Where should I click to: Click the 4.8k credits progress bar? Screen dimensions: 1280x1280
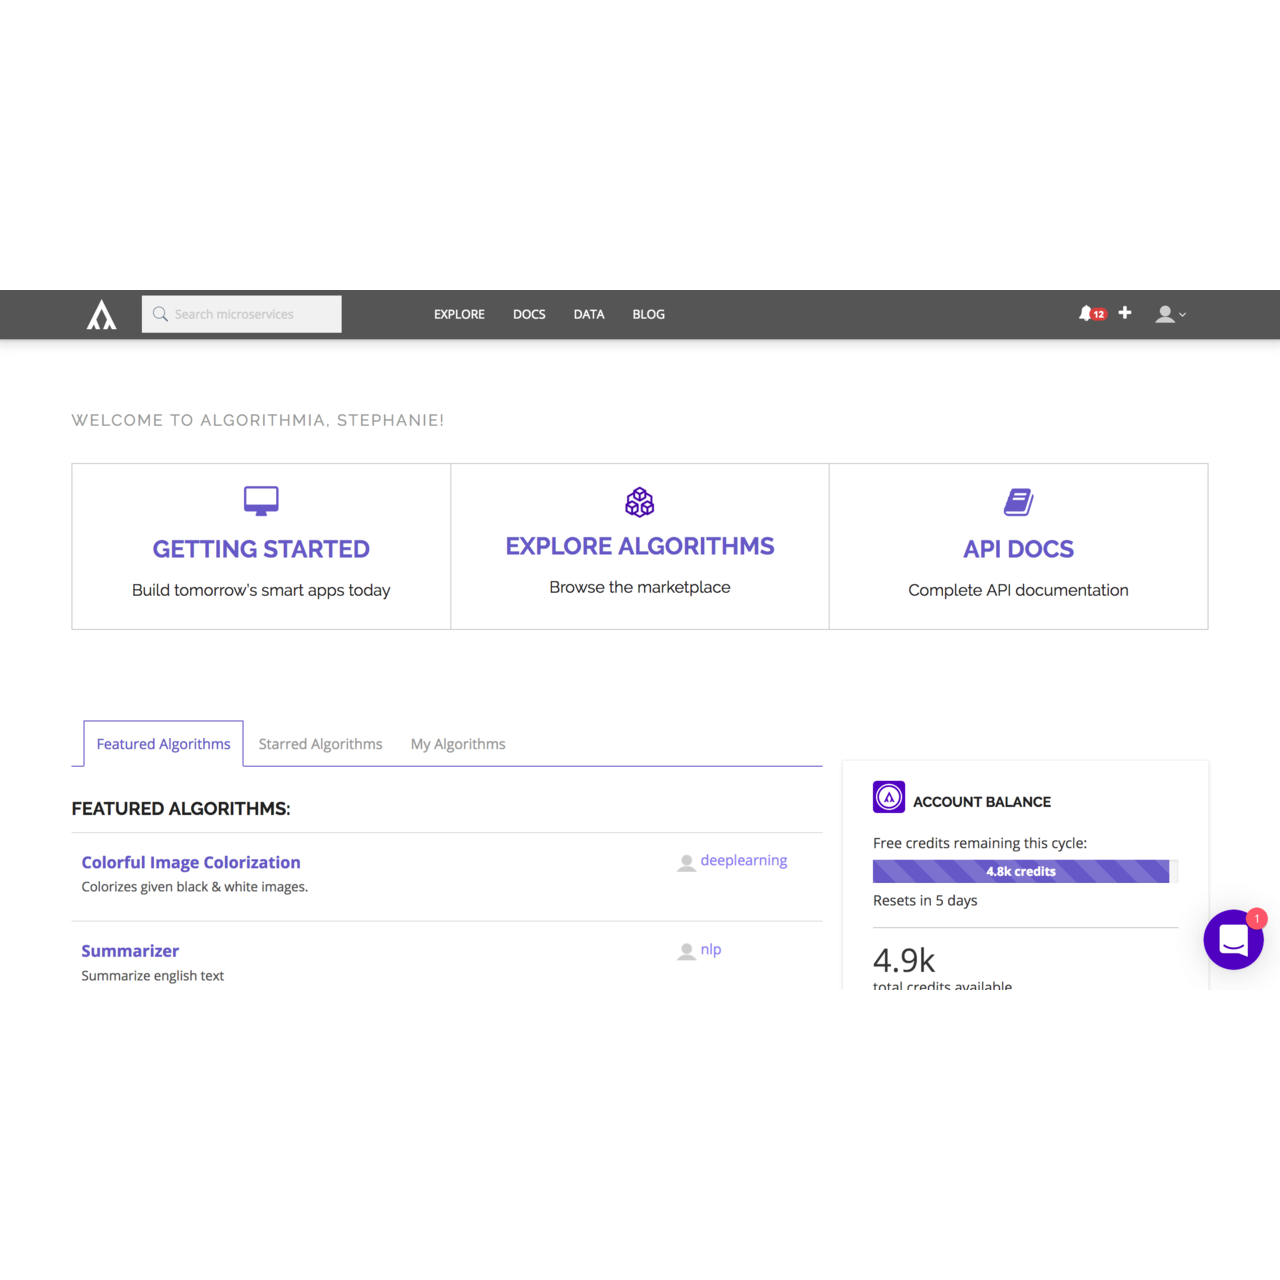click(1021, 871)
